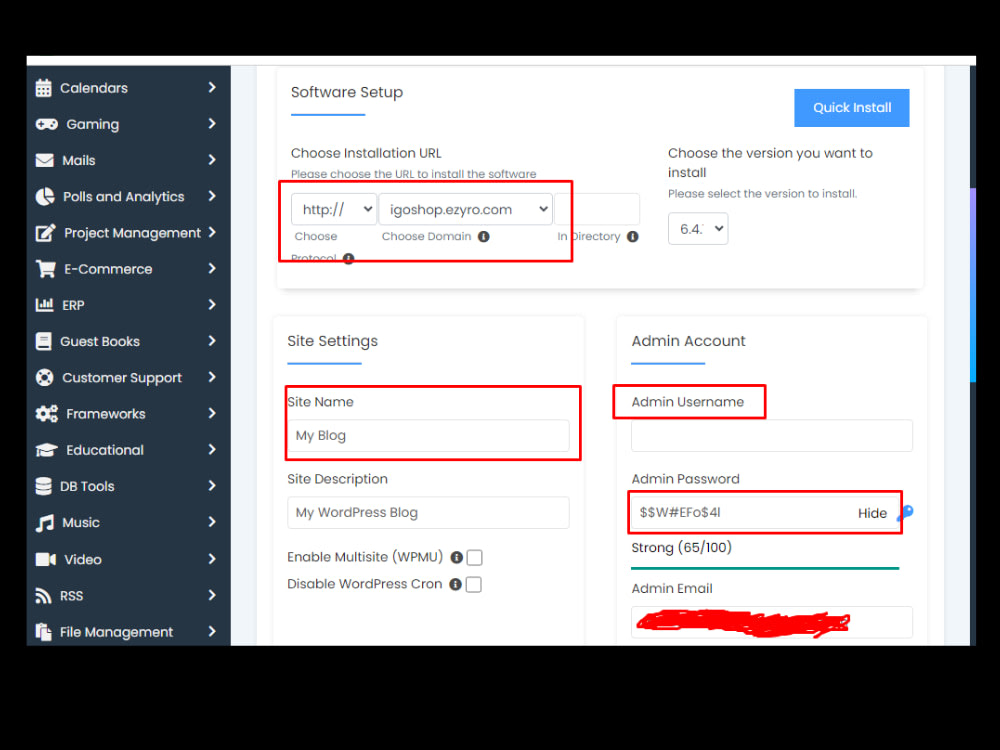Click the Polls and Analytics pie chart icon

point(45,196)
